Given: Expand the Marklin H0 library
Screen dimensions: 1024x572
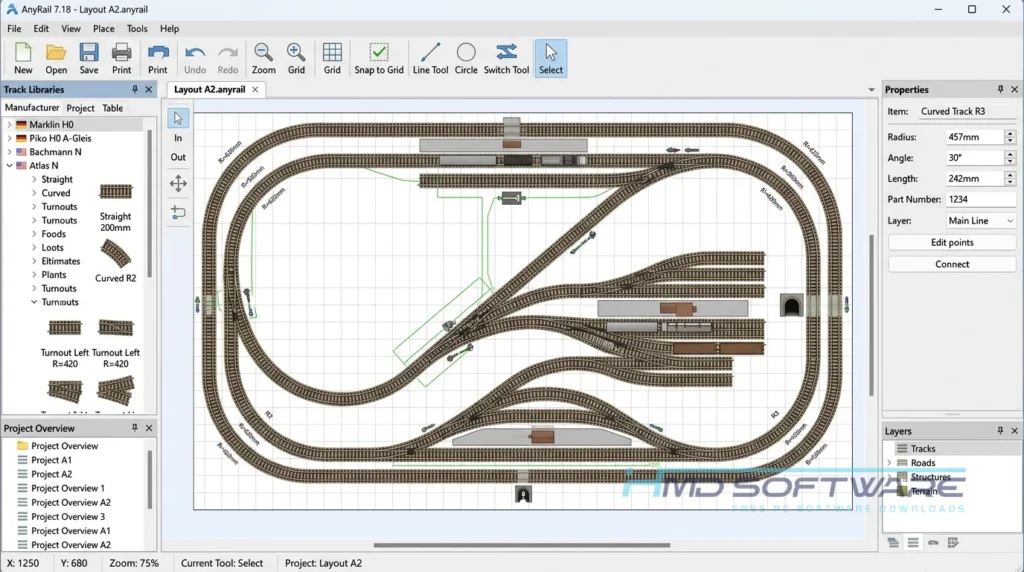Looking at the screenshot, I should (9, 124).
